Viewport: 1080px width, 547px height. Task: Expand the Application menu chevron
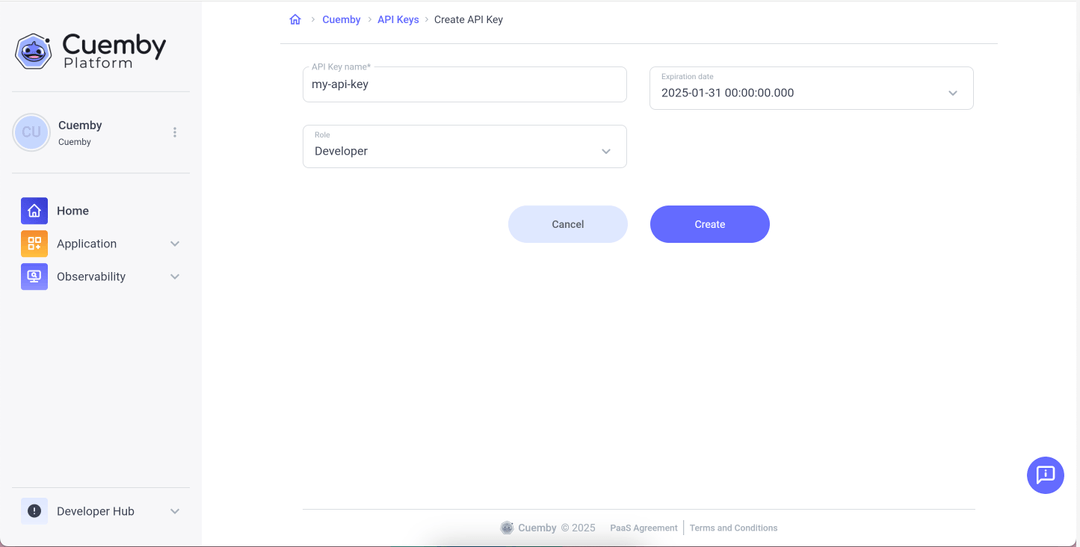tap(175, 244)
